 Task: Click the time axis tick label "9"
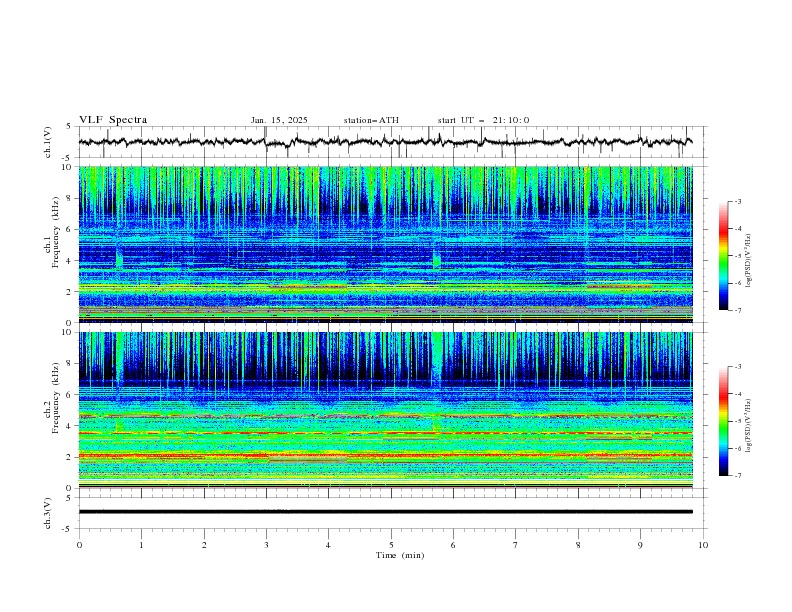[x=640, y=545]
